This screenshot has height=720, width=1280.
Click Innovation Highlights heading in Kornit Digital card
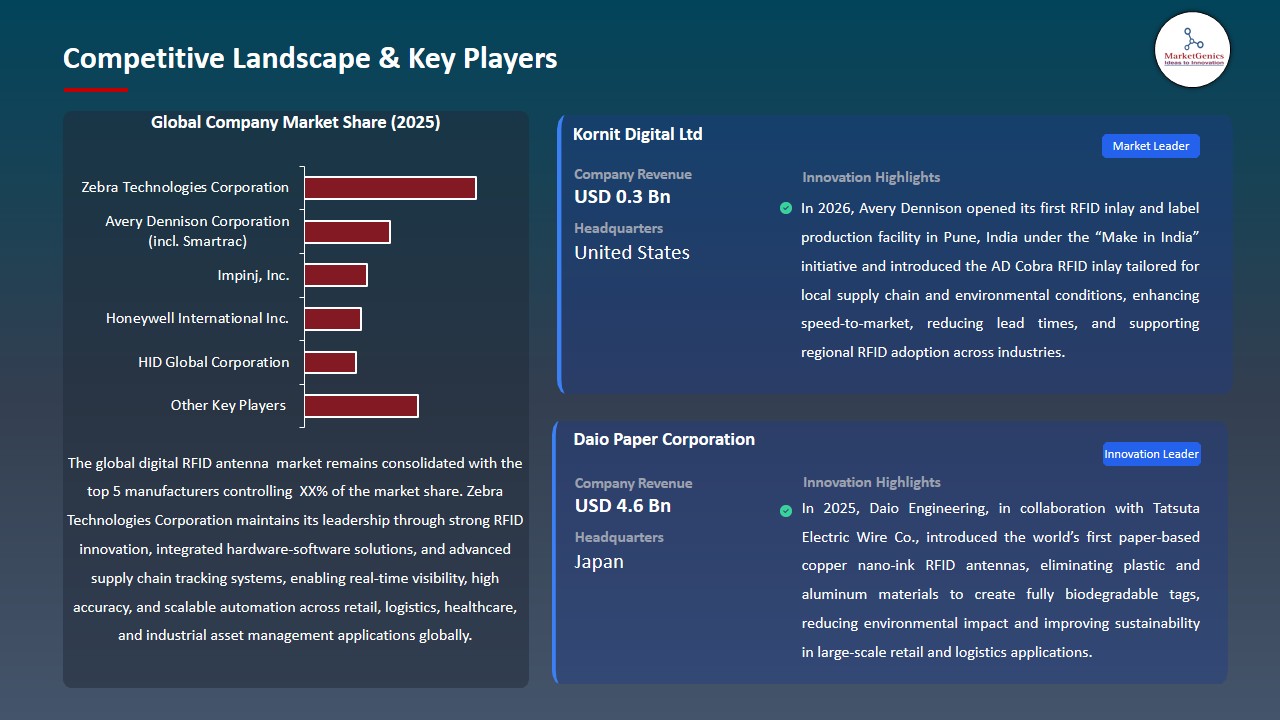(871, 177)
